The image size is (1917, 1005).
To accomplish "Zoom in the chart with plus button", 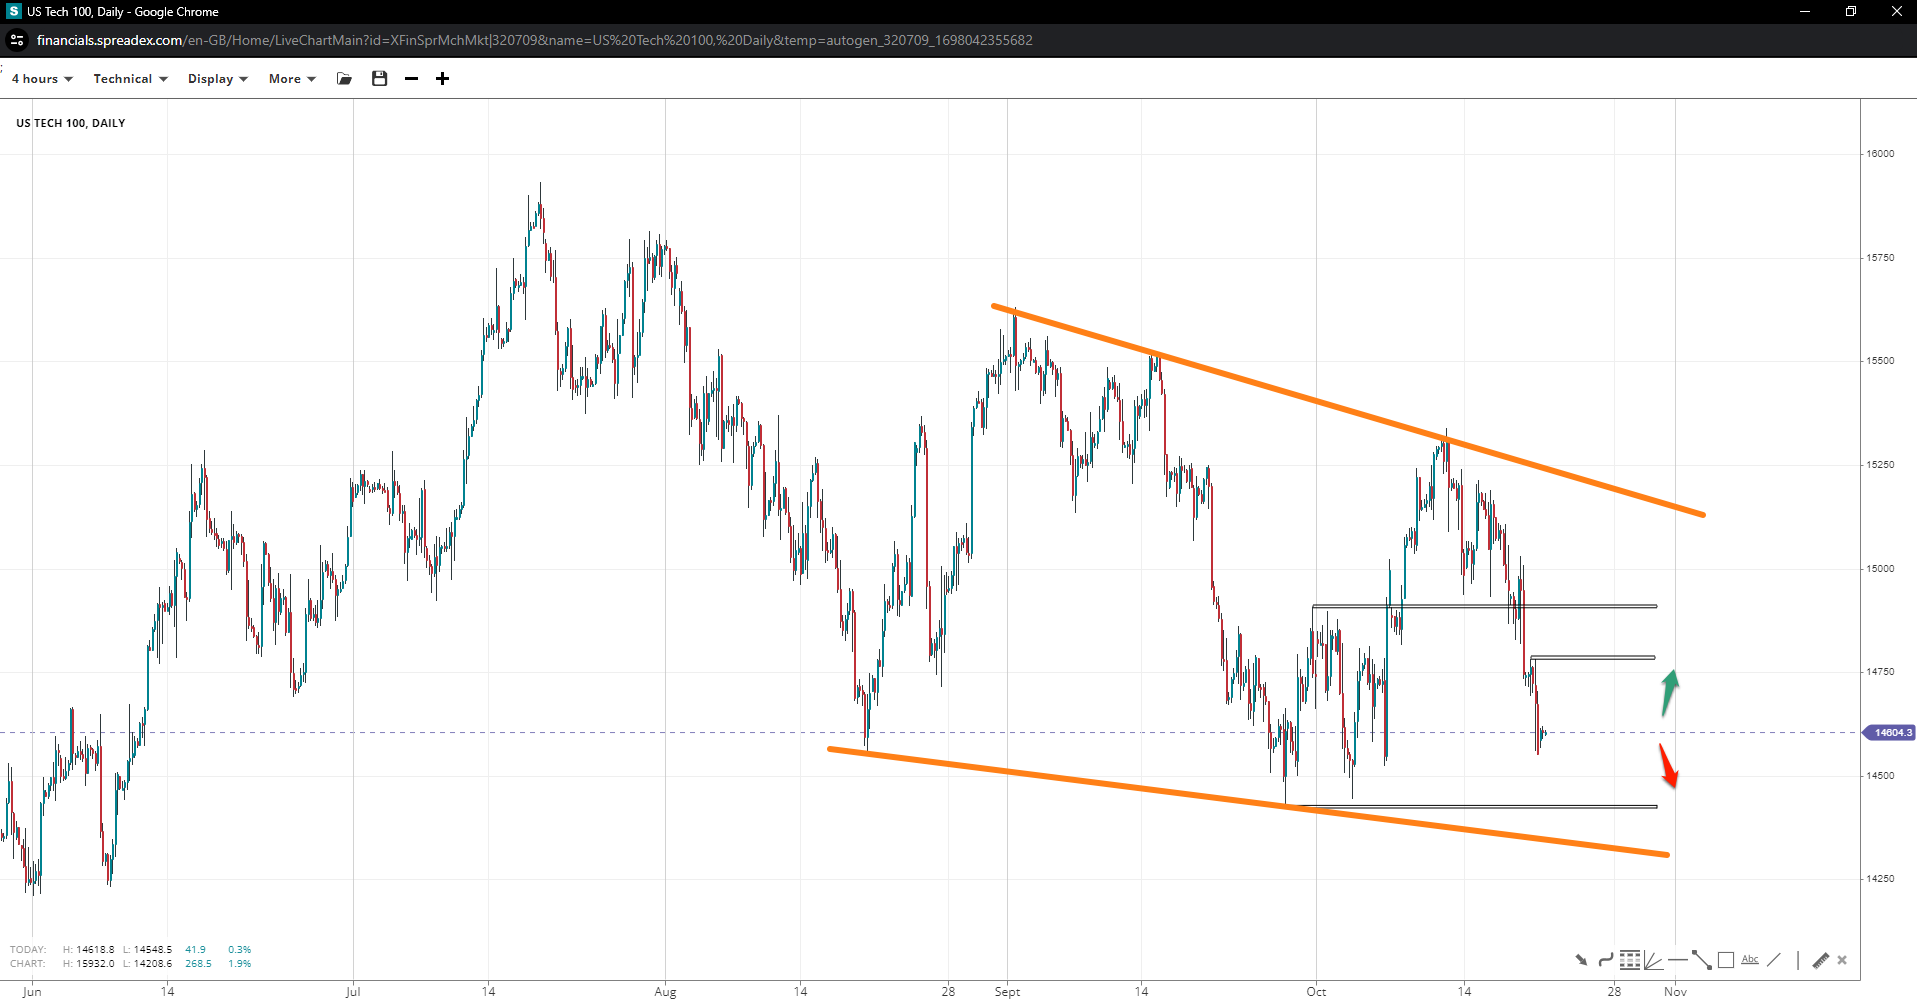I will [x=442, y=79].
